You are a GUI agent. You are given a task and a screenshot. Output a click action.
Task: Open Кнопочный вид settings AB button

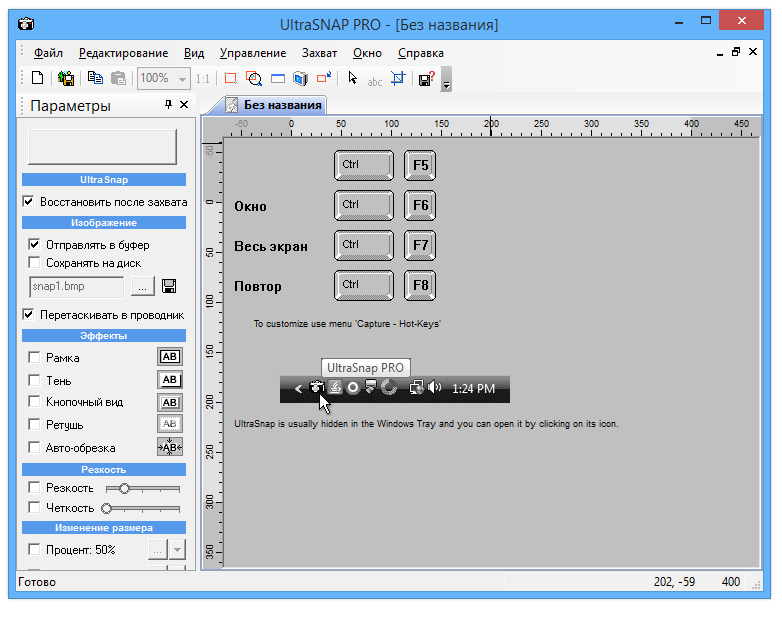(x=170, y=403)
